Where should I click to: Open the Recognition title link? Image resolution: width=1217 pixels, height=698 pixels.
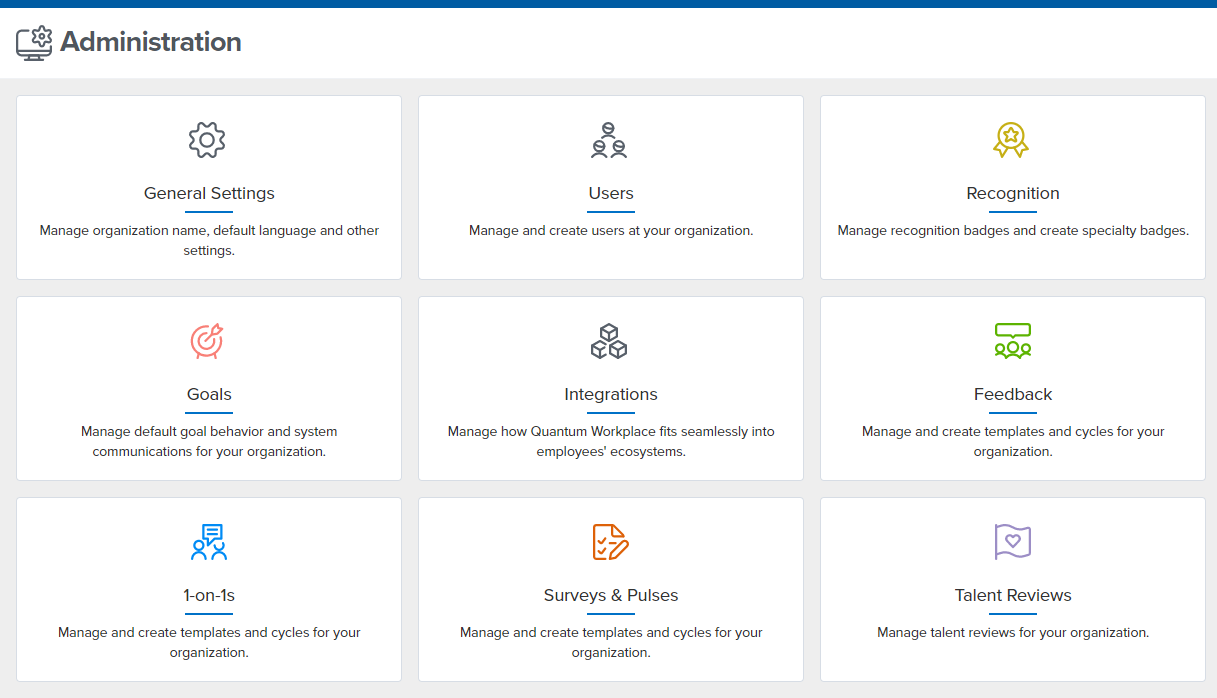(x=1013, y=193)
